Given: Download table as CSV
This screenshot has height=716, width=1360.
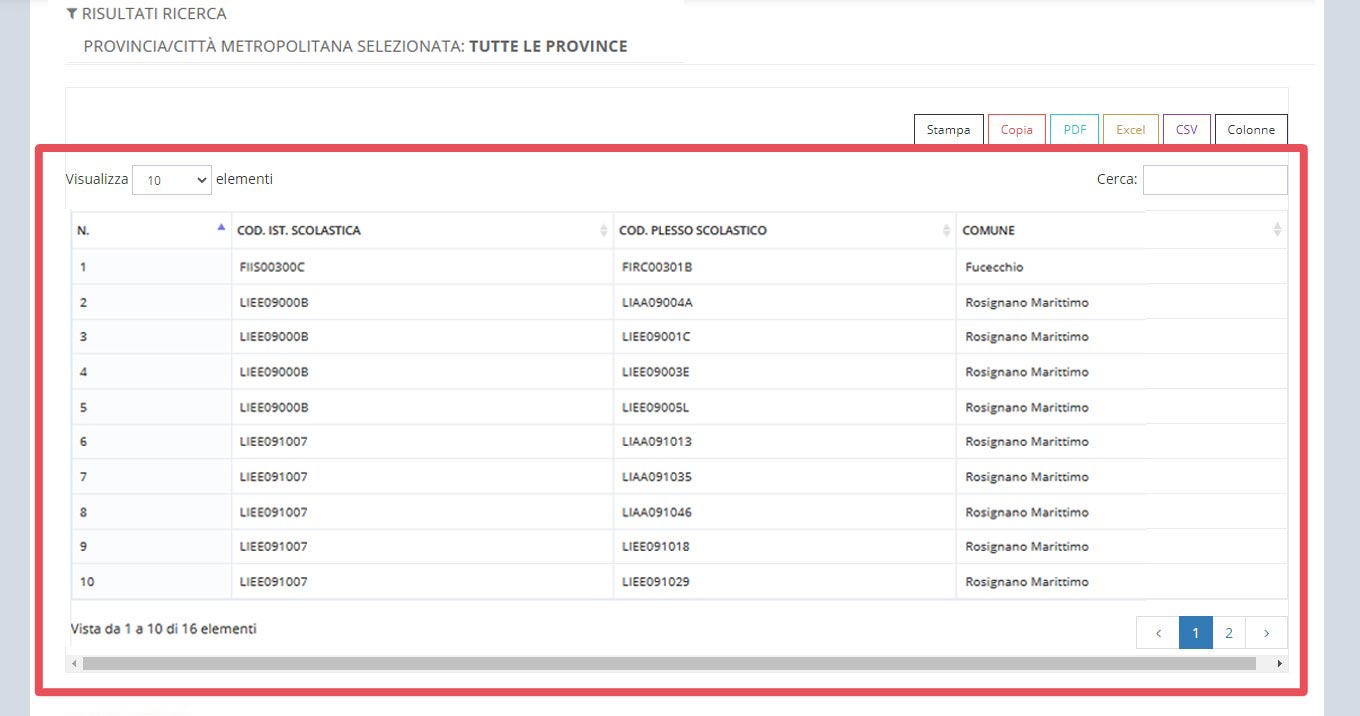Looking at the screenshot, I should 1187,129.
